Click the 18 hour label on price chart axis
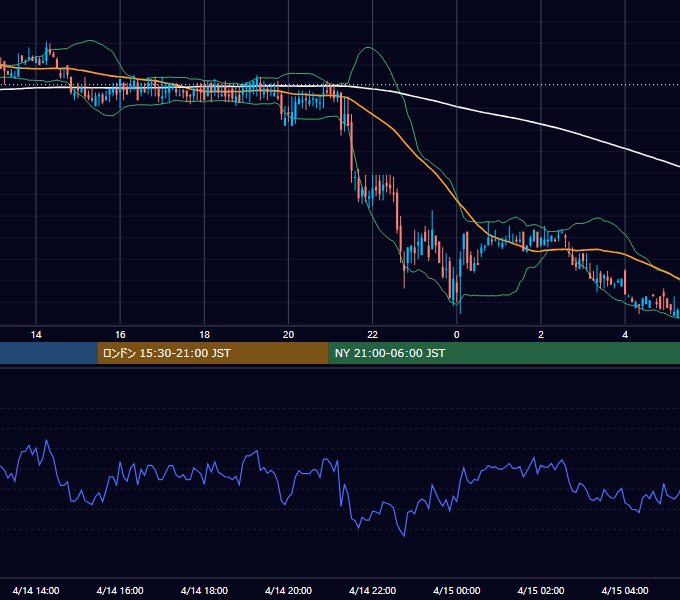 [x=204, y=335]
